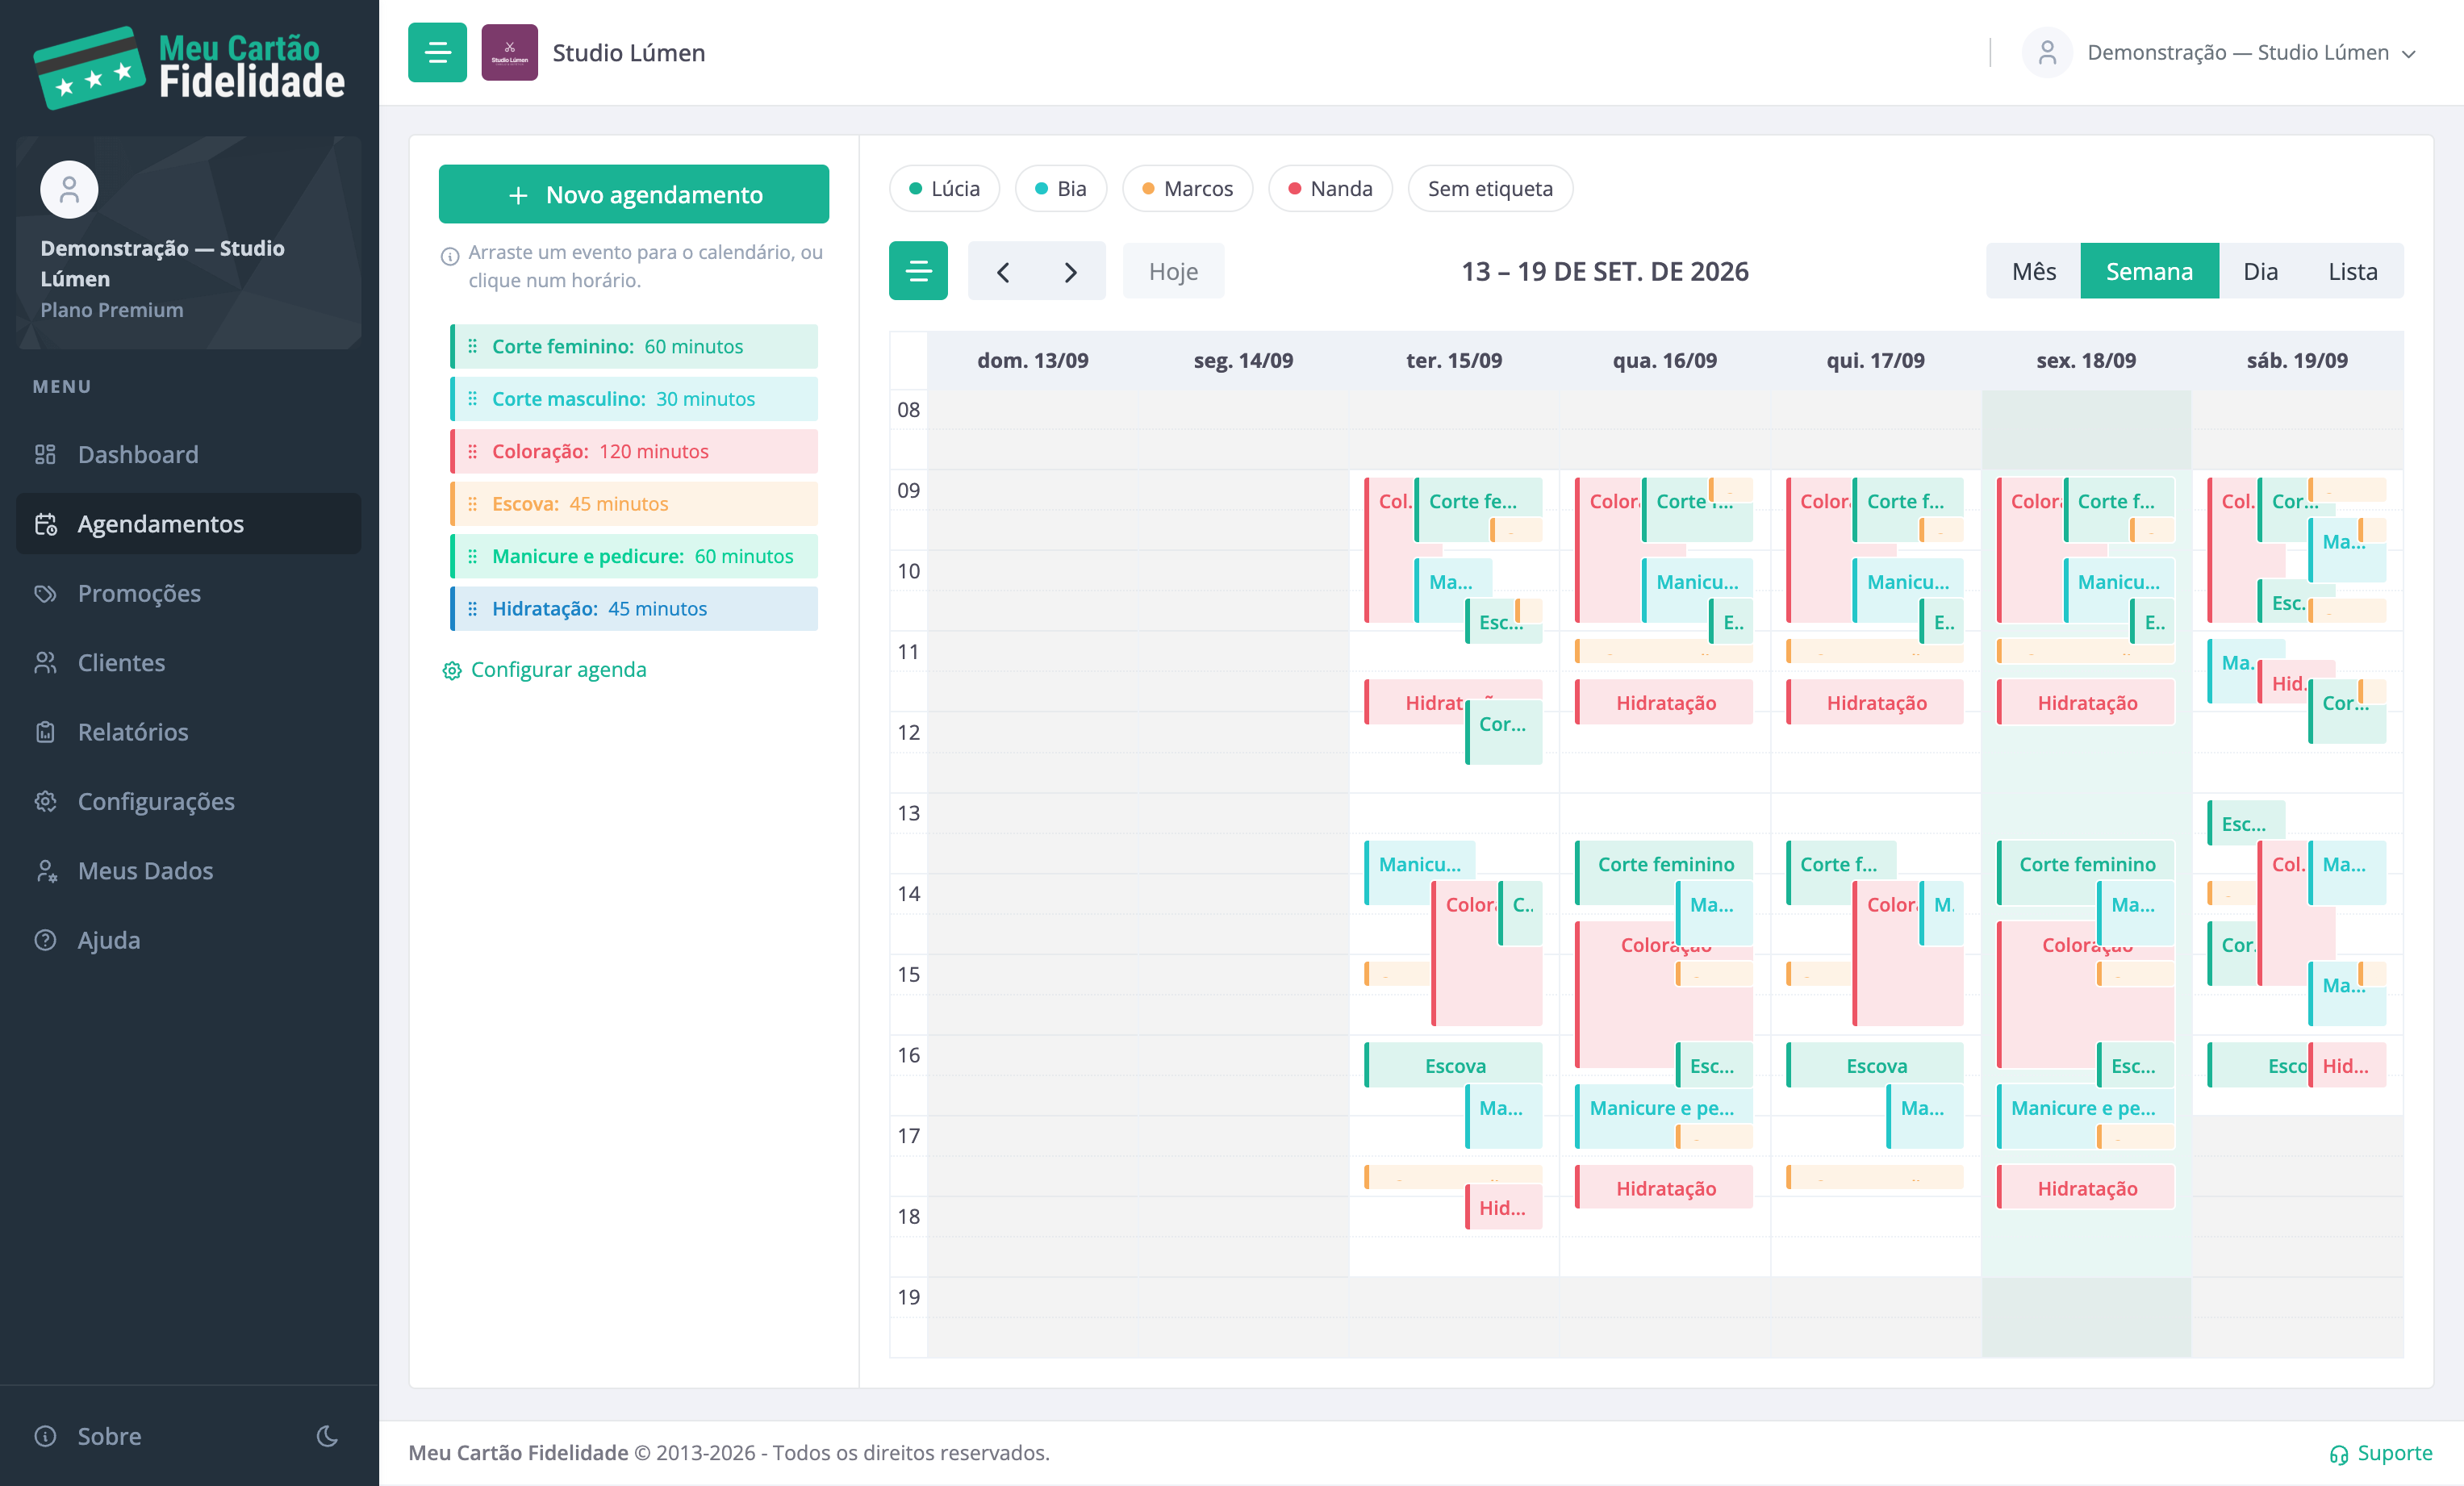Click the info icon beside the drag hint
Viewport: 2464px width, 1486px height.
[x=450, y=256]
